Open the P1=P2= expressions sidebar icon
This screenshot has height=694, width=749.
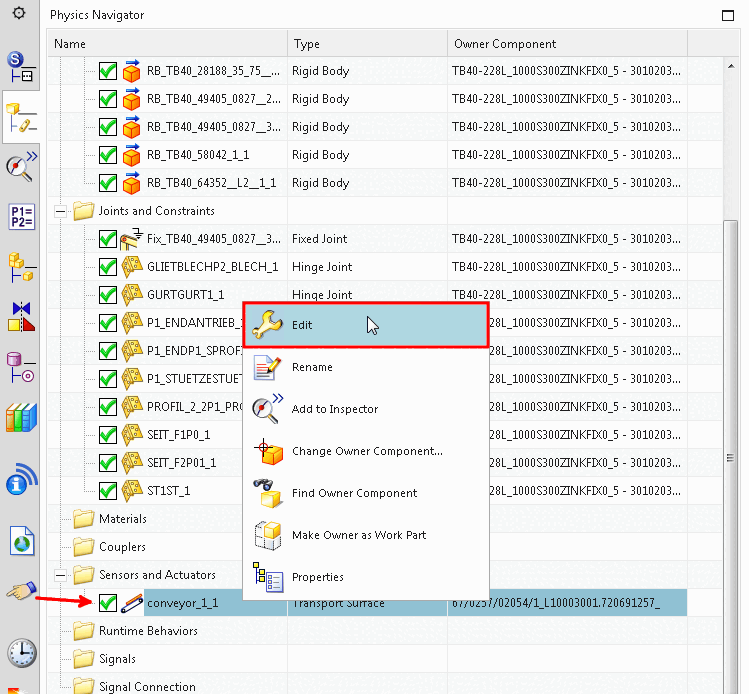pos(21,216)
